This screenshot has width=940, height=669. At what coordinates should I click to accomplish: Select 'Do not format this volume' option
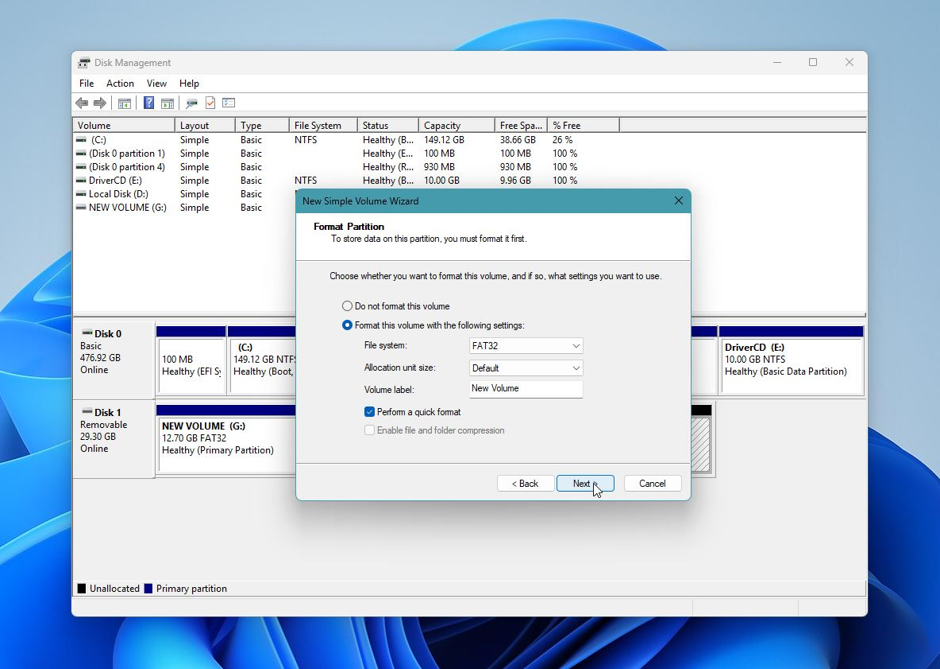click(x=347, y=306)
